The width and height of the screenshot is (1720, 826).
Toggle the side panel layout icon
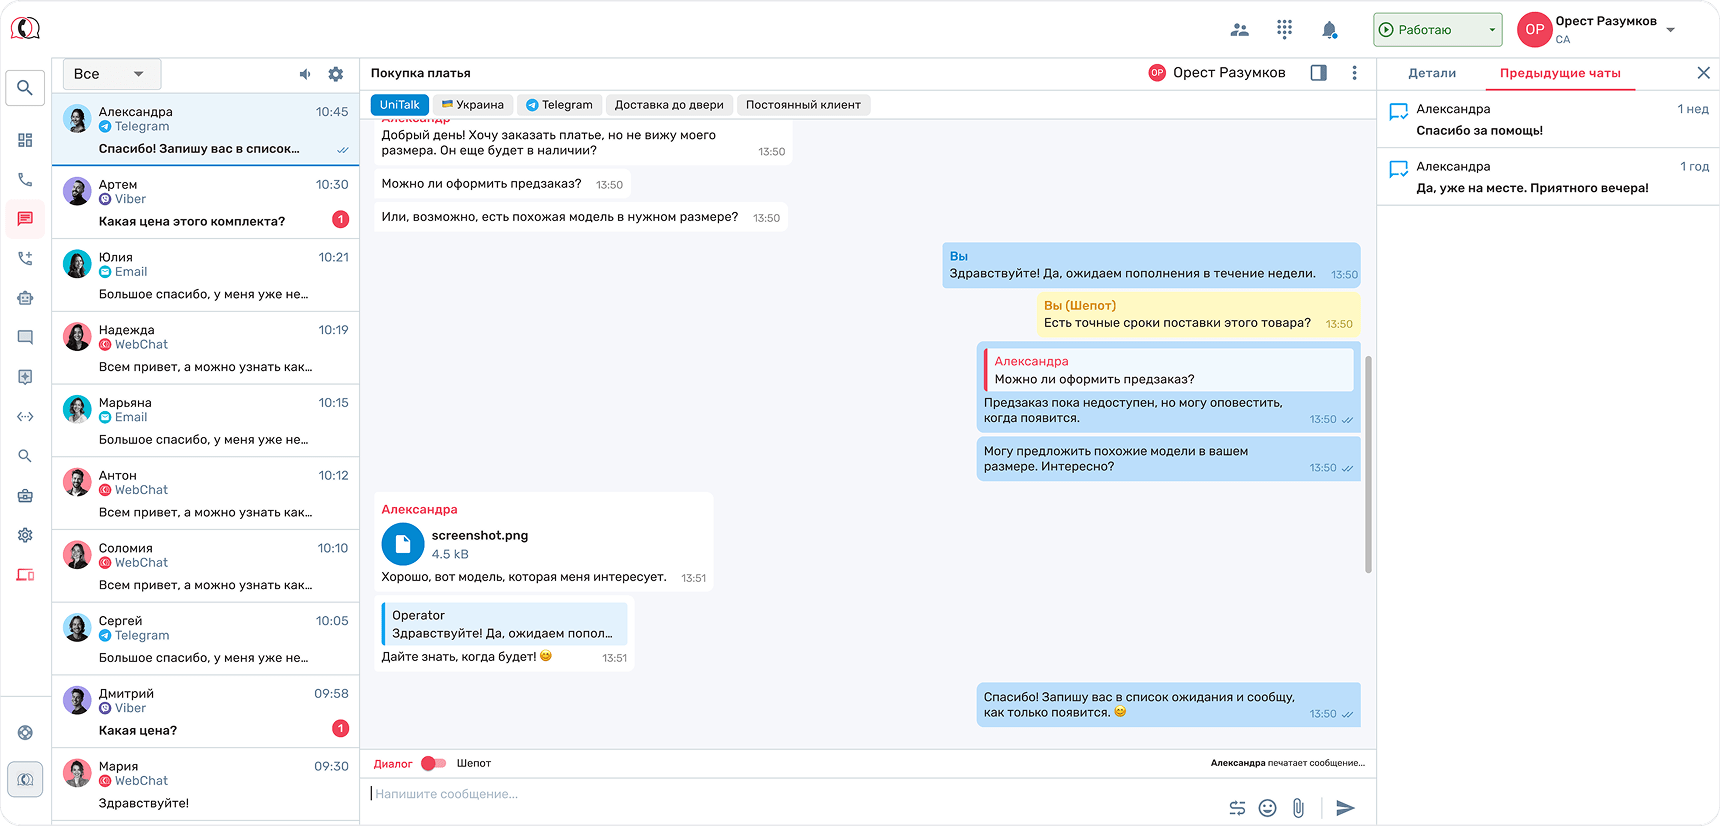pyautogui.click(x=1318, y=73)
